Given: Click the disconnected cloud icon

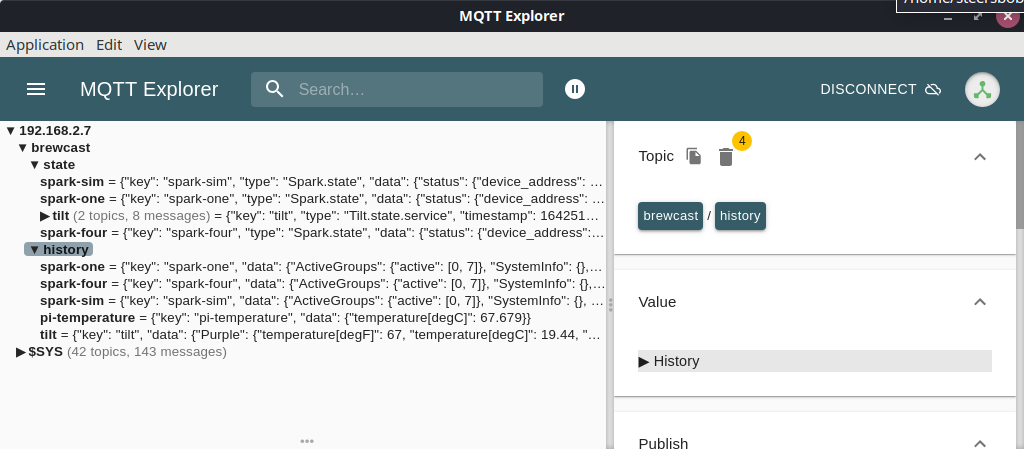Looking at the screenshot, I should click(933, 89).
